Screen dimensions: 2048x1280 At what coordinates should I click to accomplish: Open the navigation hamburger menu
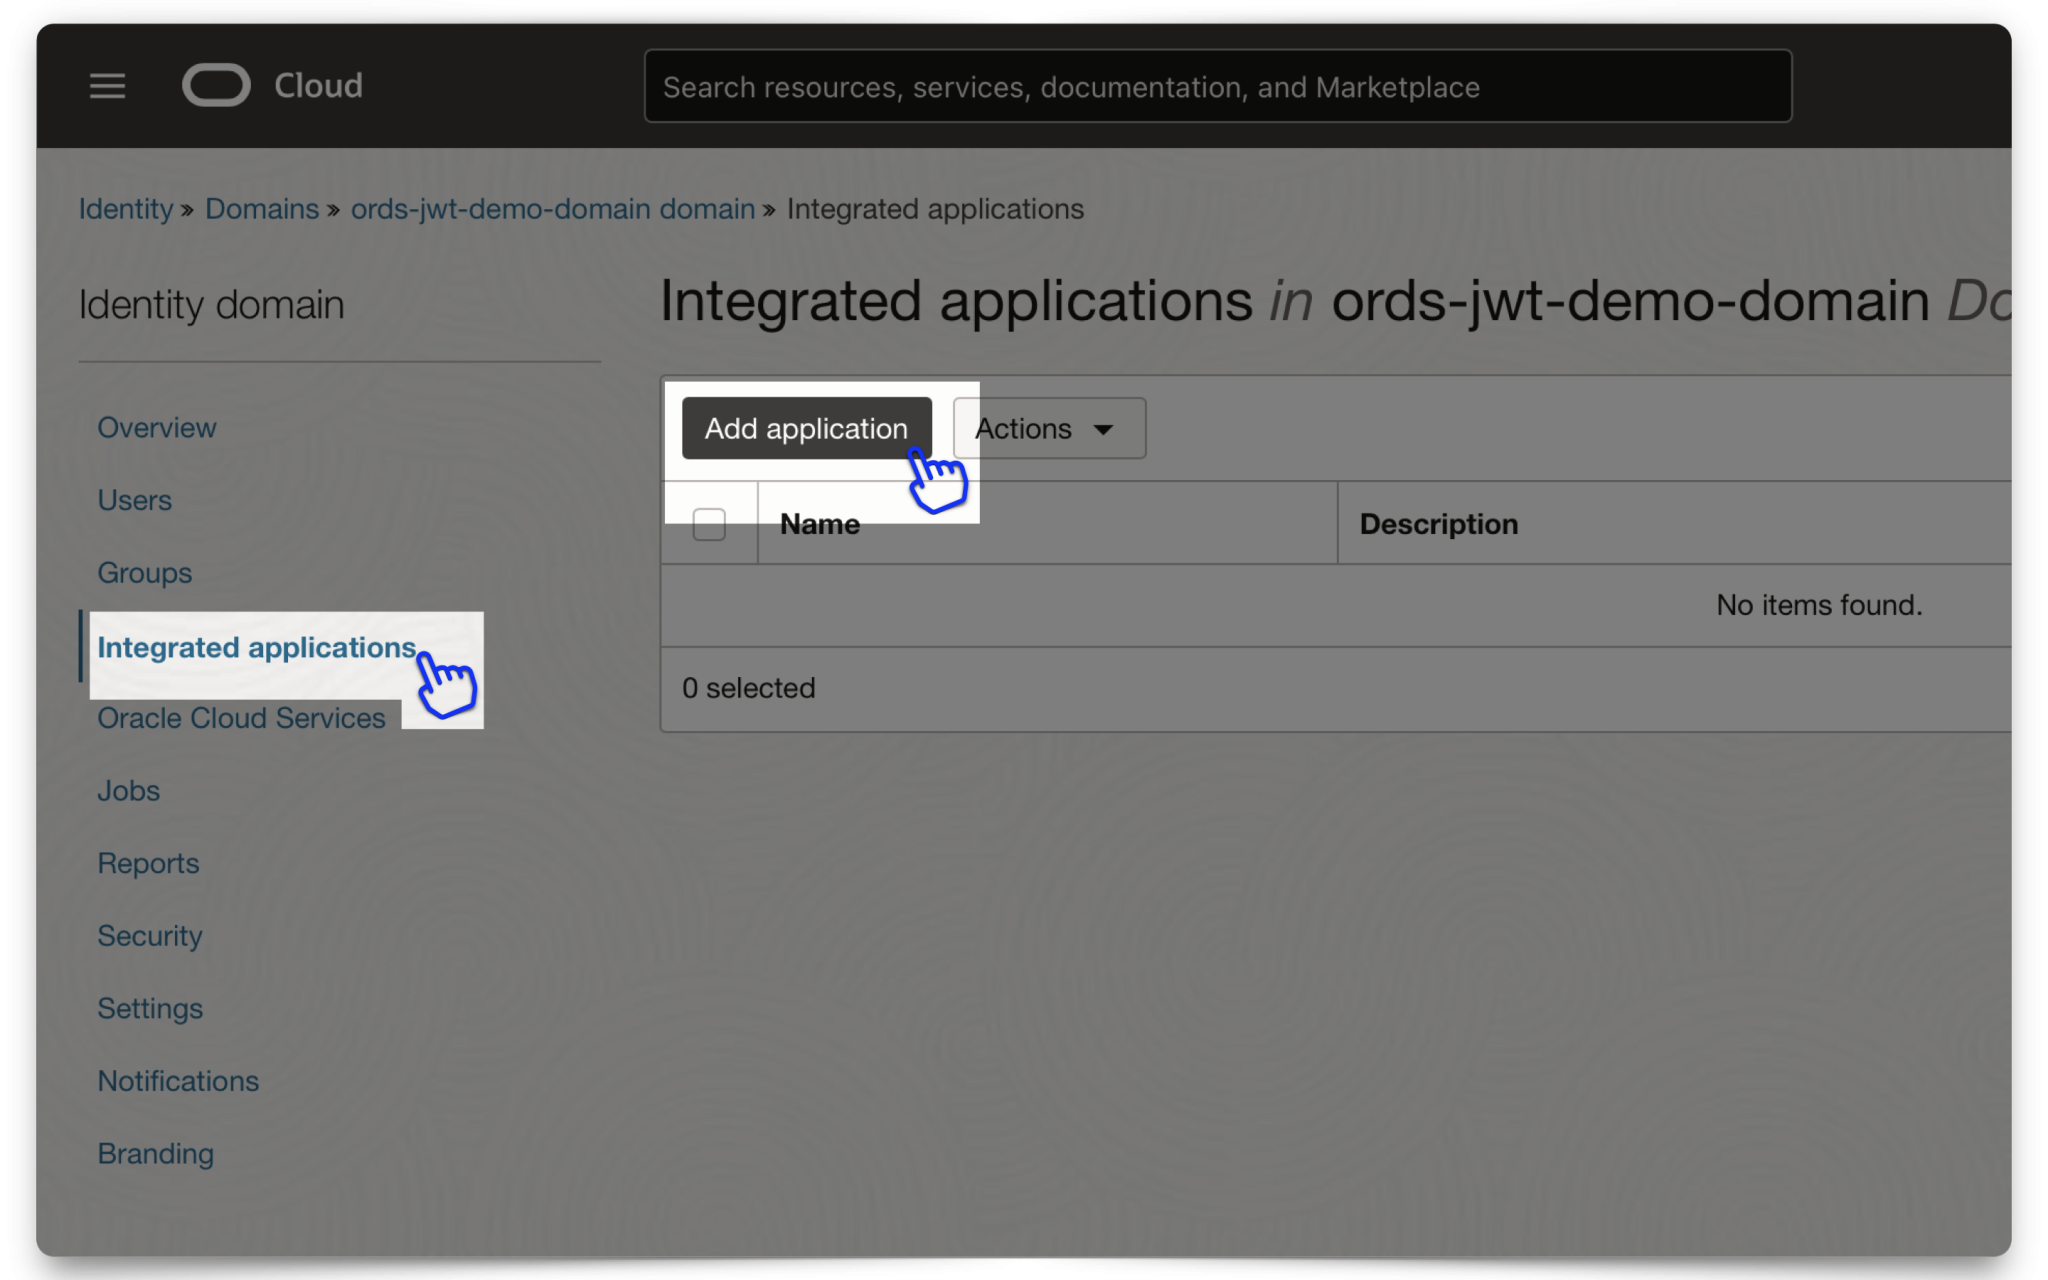(107, 86)
